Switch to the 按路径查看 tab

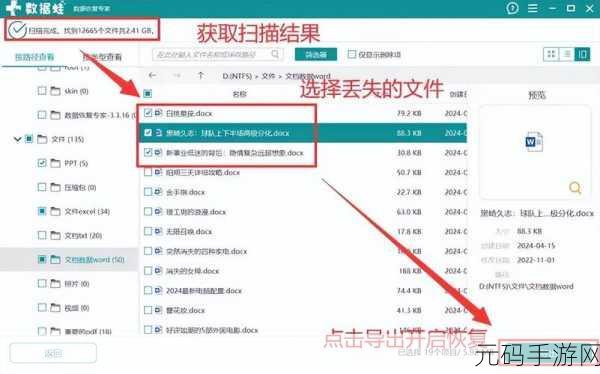pyautogui.click(x=34, y=57)
